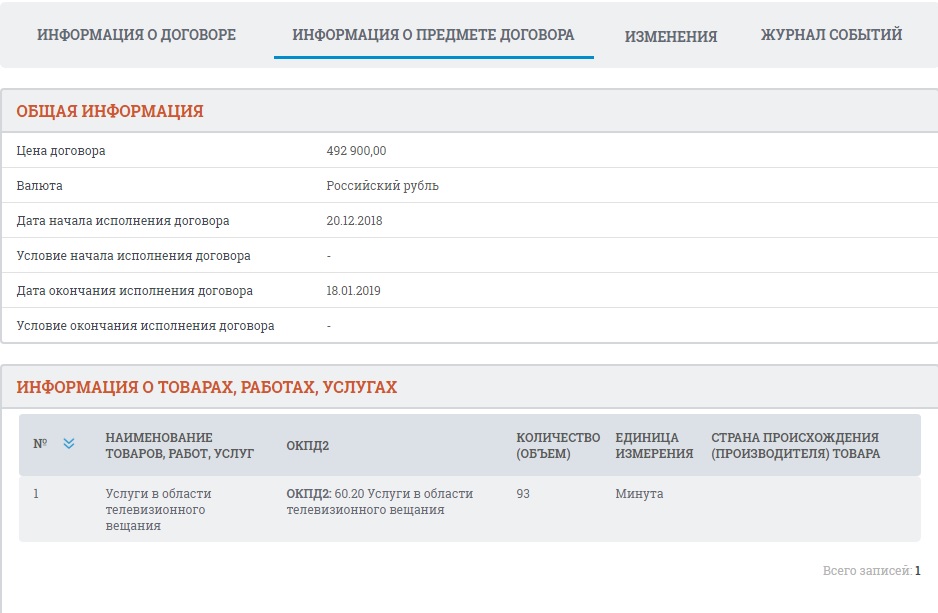The height and width of the screenshot is (613, 938).
Task: Click the Общая информация section header
Action: (110, 111)
